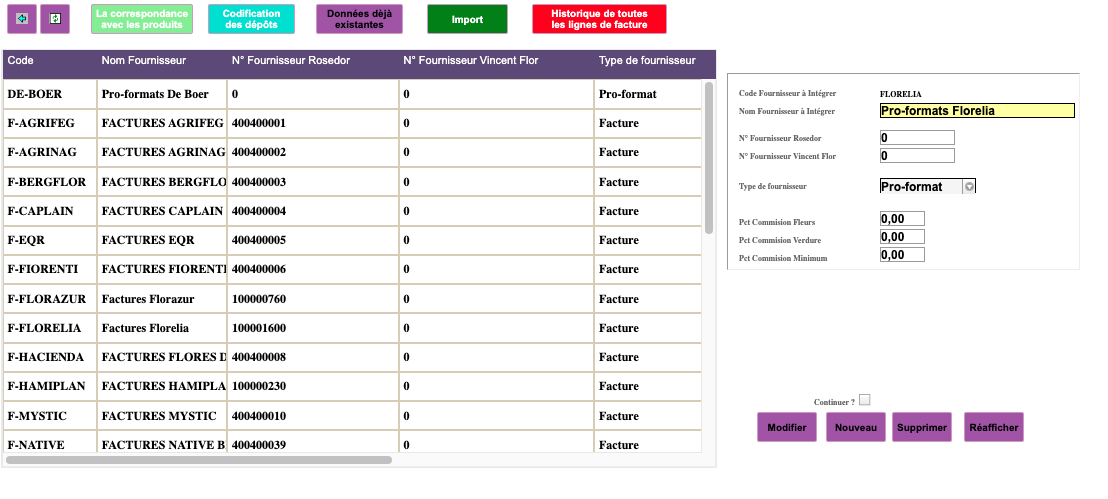Click the 'N° Fournisseur Rosedor' input box
The image size is (1108, 499).
[x=917, y=137]
